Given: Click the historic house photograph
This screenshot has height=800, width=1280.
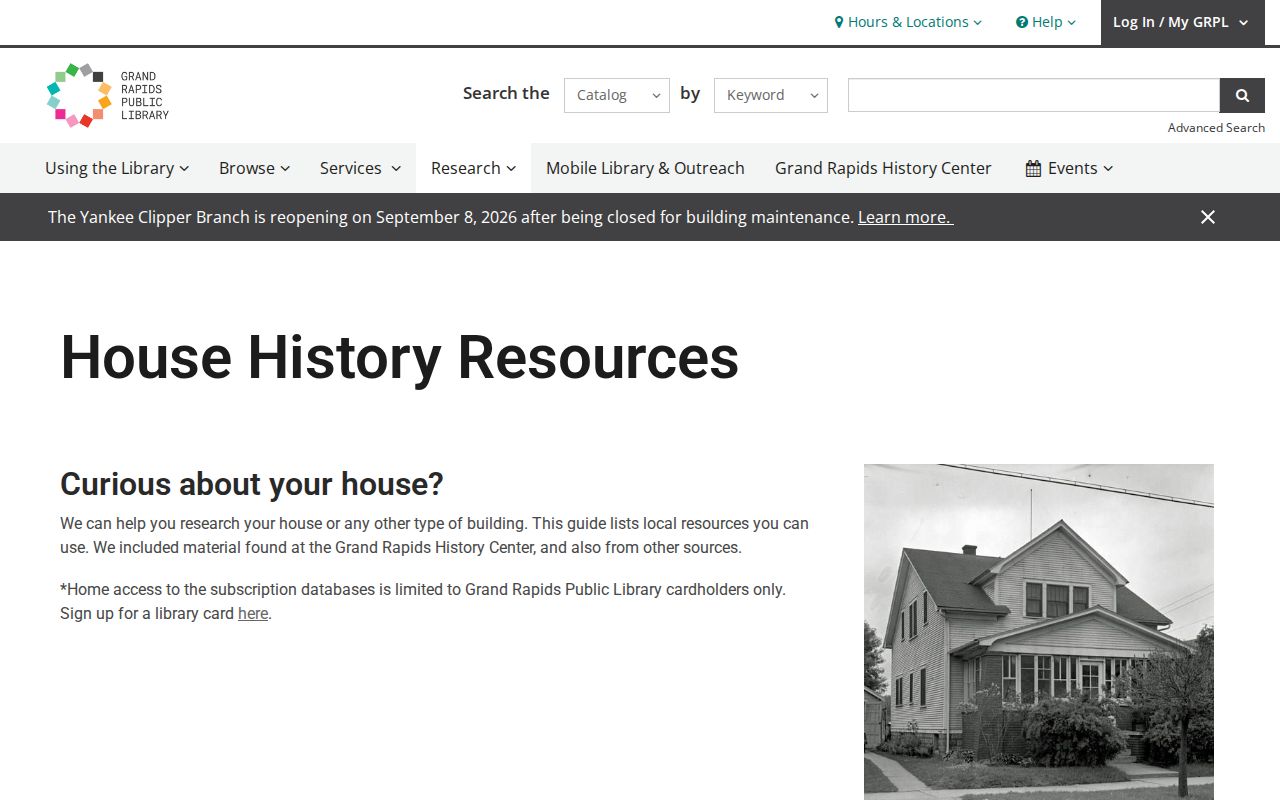Looking at the screenshot, I should click(x=1039, y=632).
